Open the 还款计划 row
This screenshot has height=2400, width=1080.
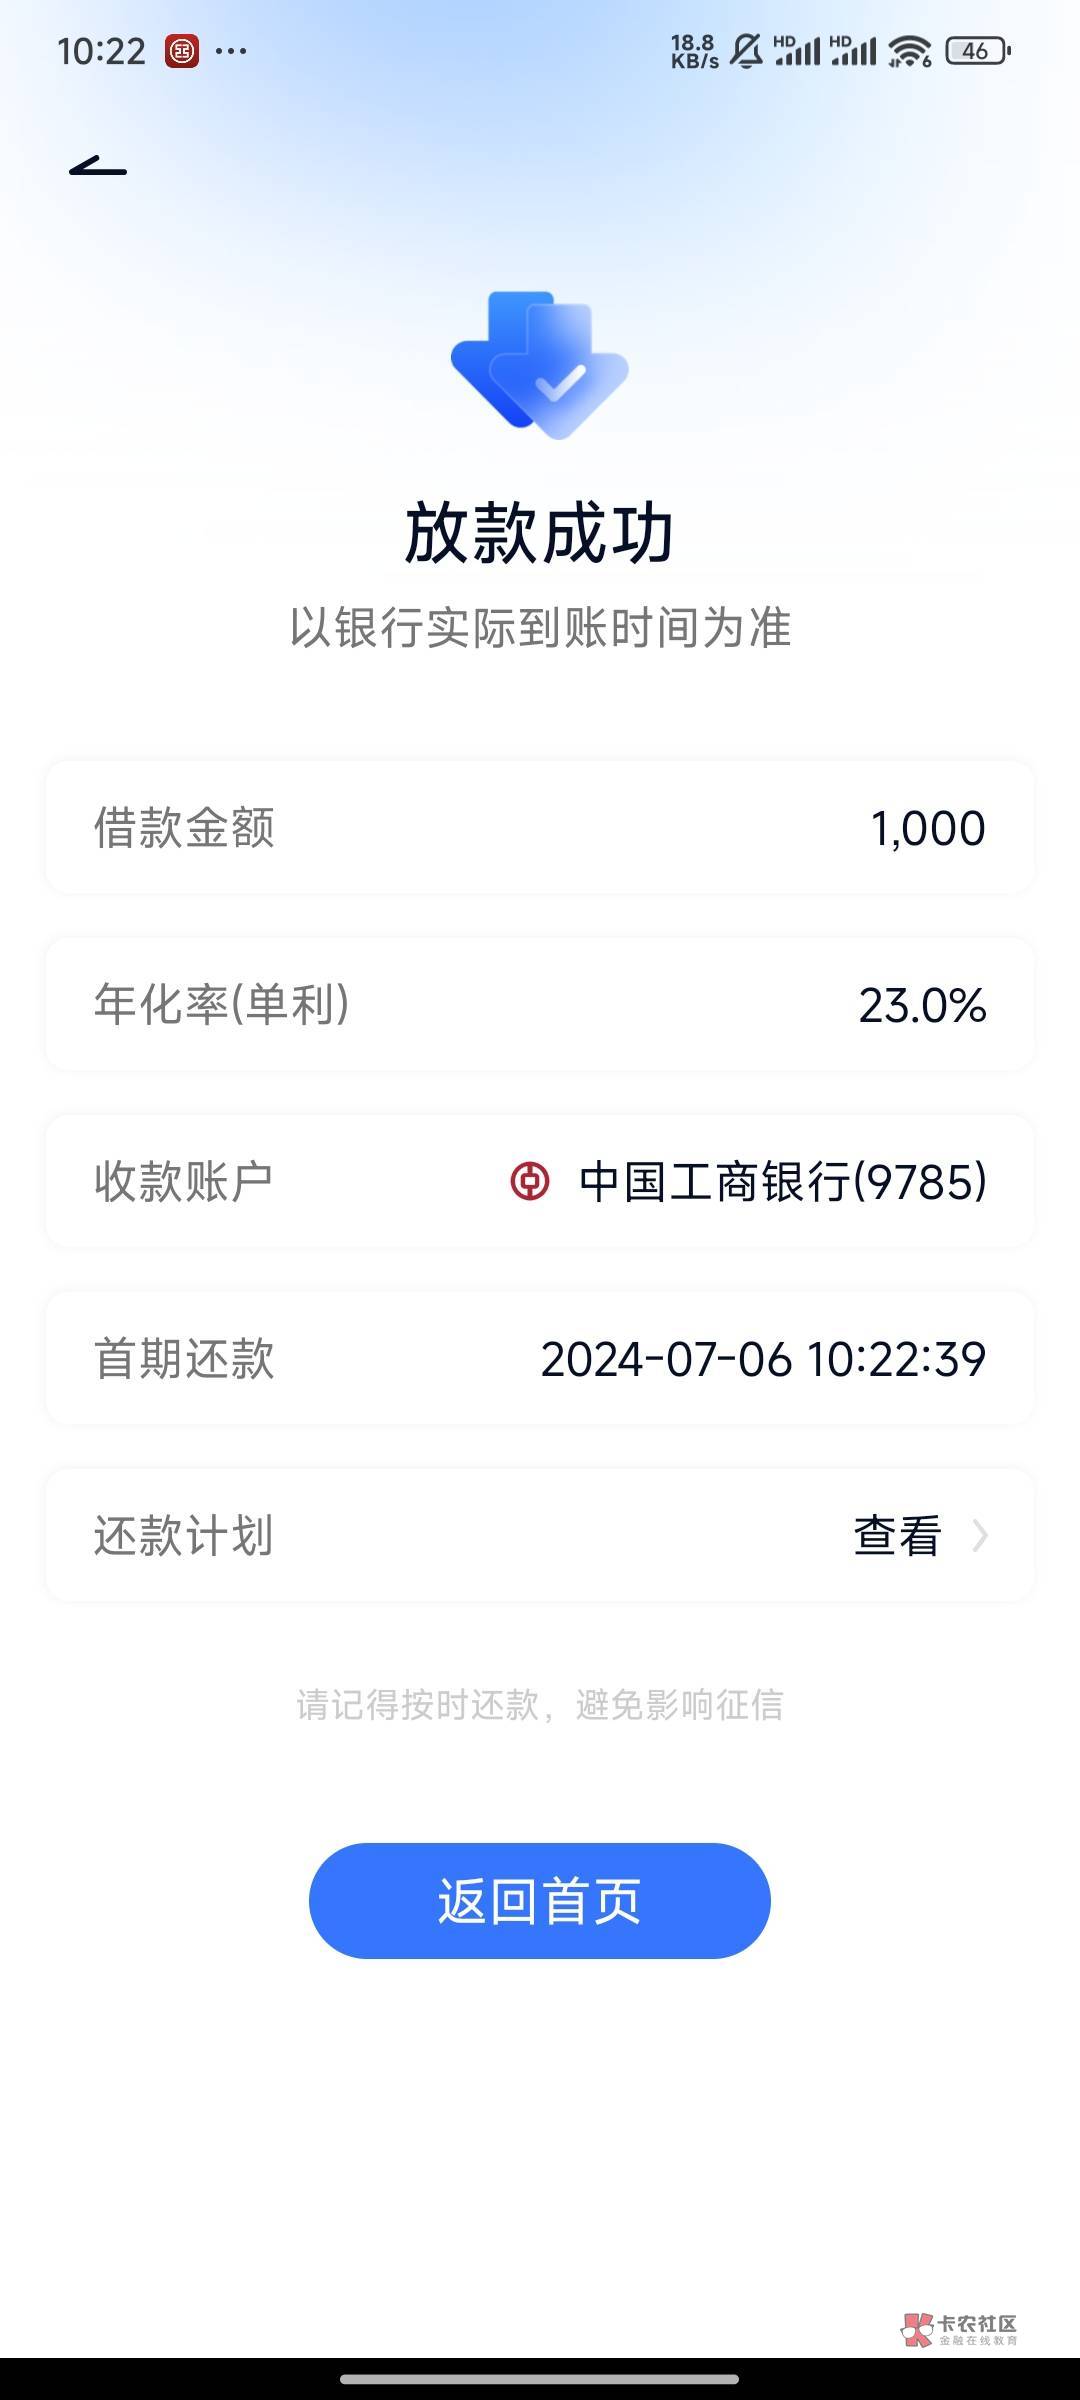(x=540, y=1535)
